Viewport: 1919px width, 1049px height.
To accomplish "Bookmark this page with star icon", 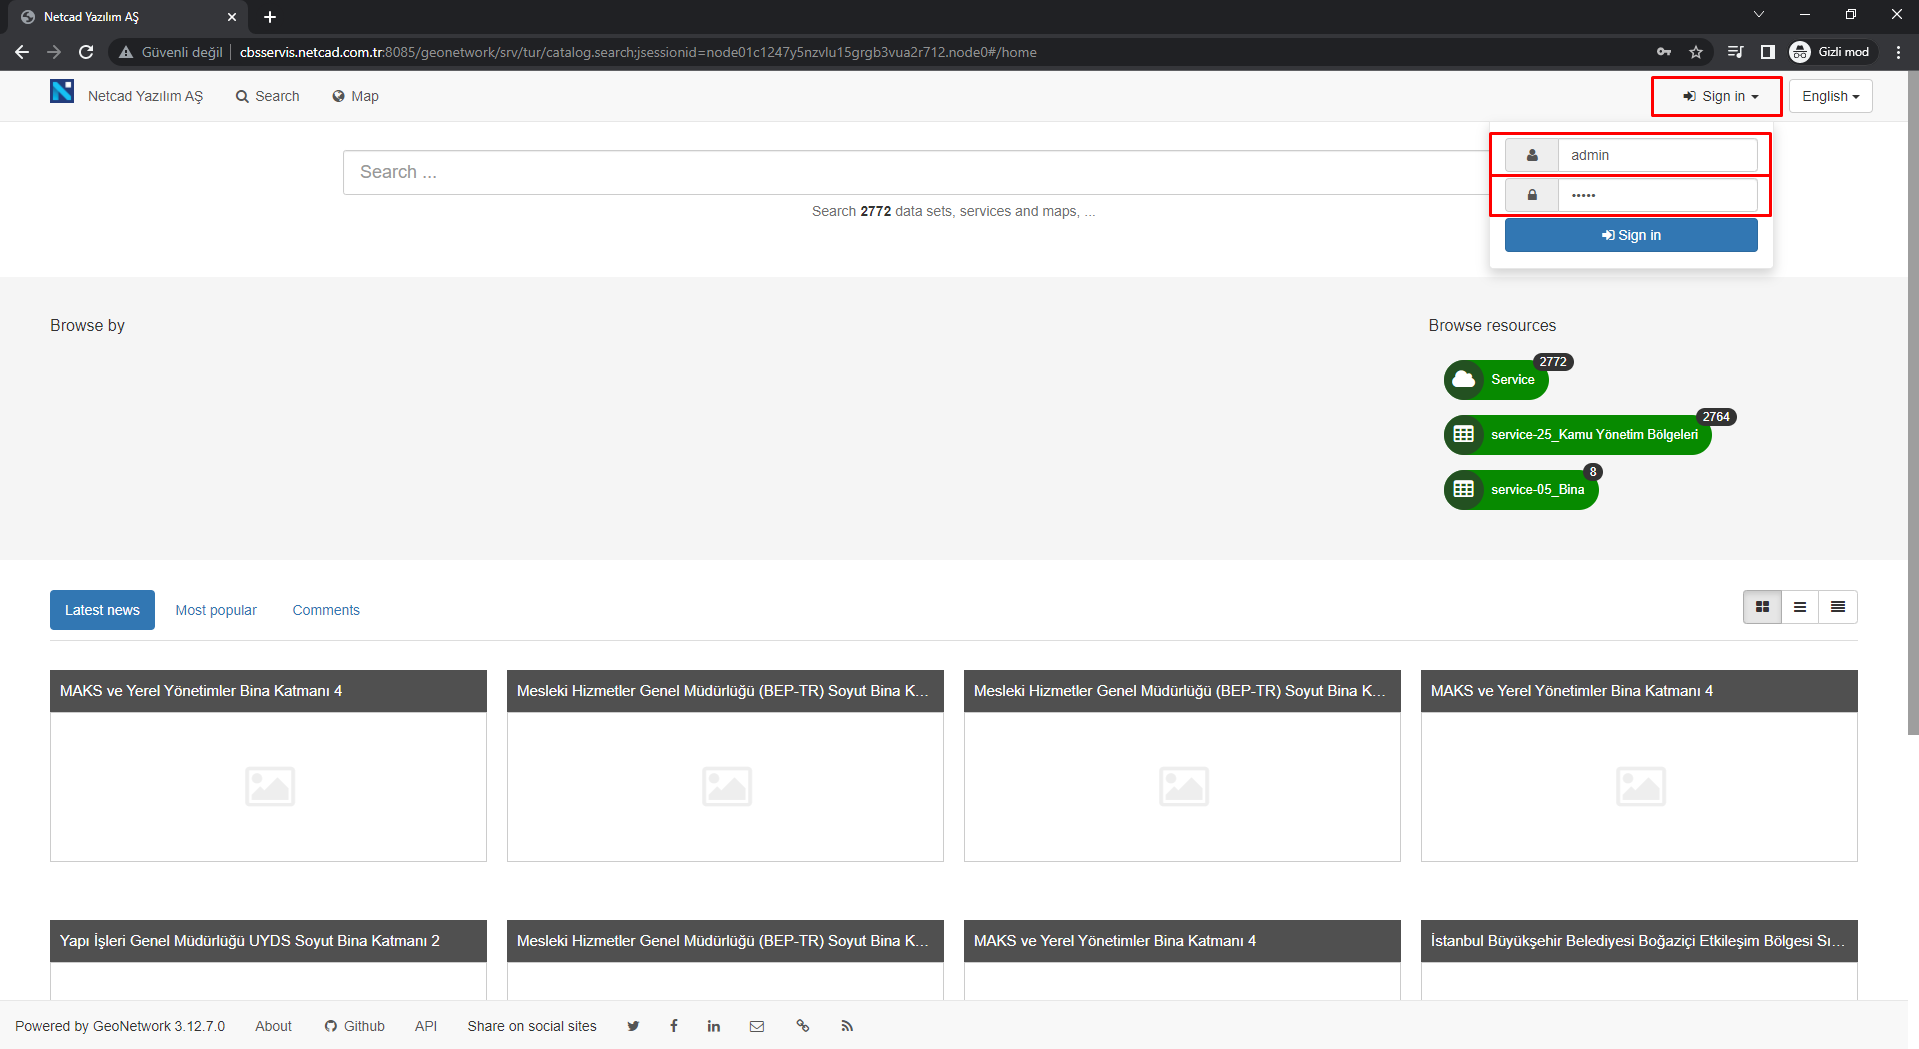I will point(1696,52).
